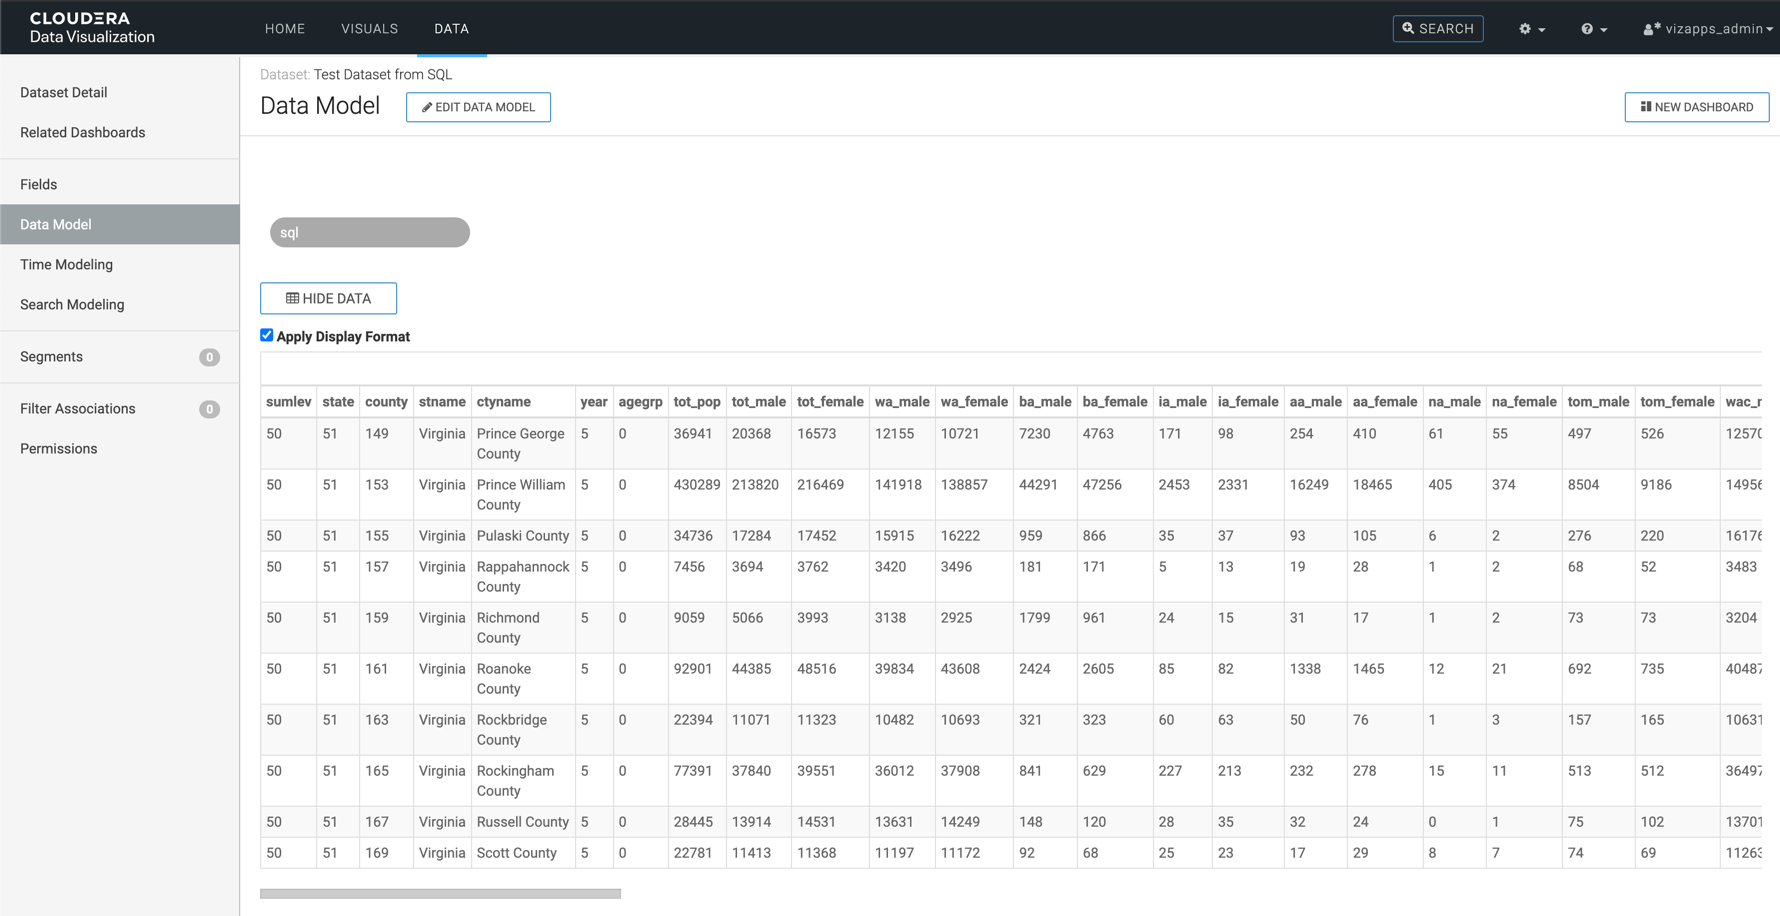
Task: Create a New Dashboard
Action: (1696, 107)
